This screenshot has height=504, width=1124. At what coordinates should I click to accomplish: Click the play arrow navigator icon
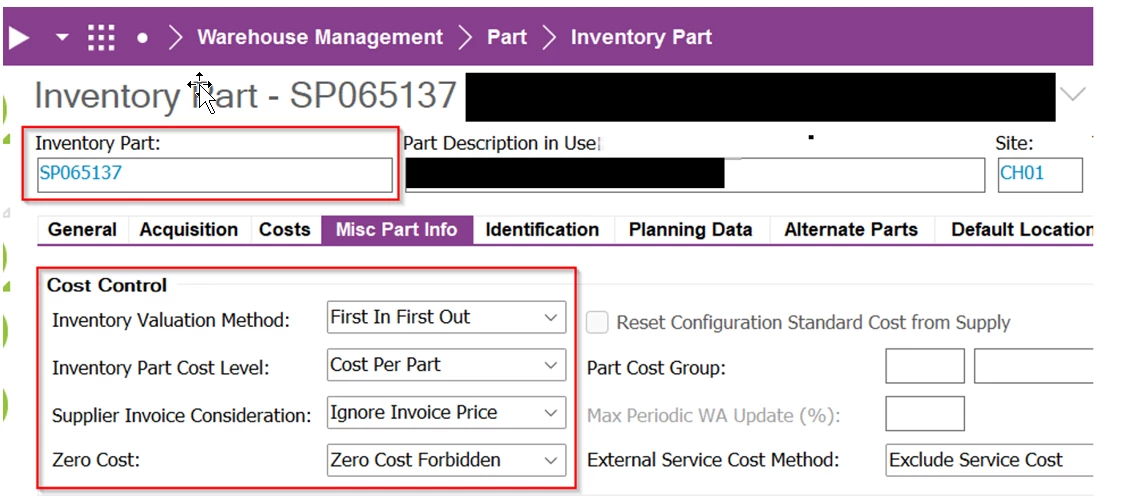pyautogui.click(x=19, y=37)
